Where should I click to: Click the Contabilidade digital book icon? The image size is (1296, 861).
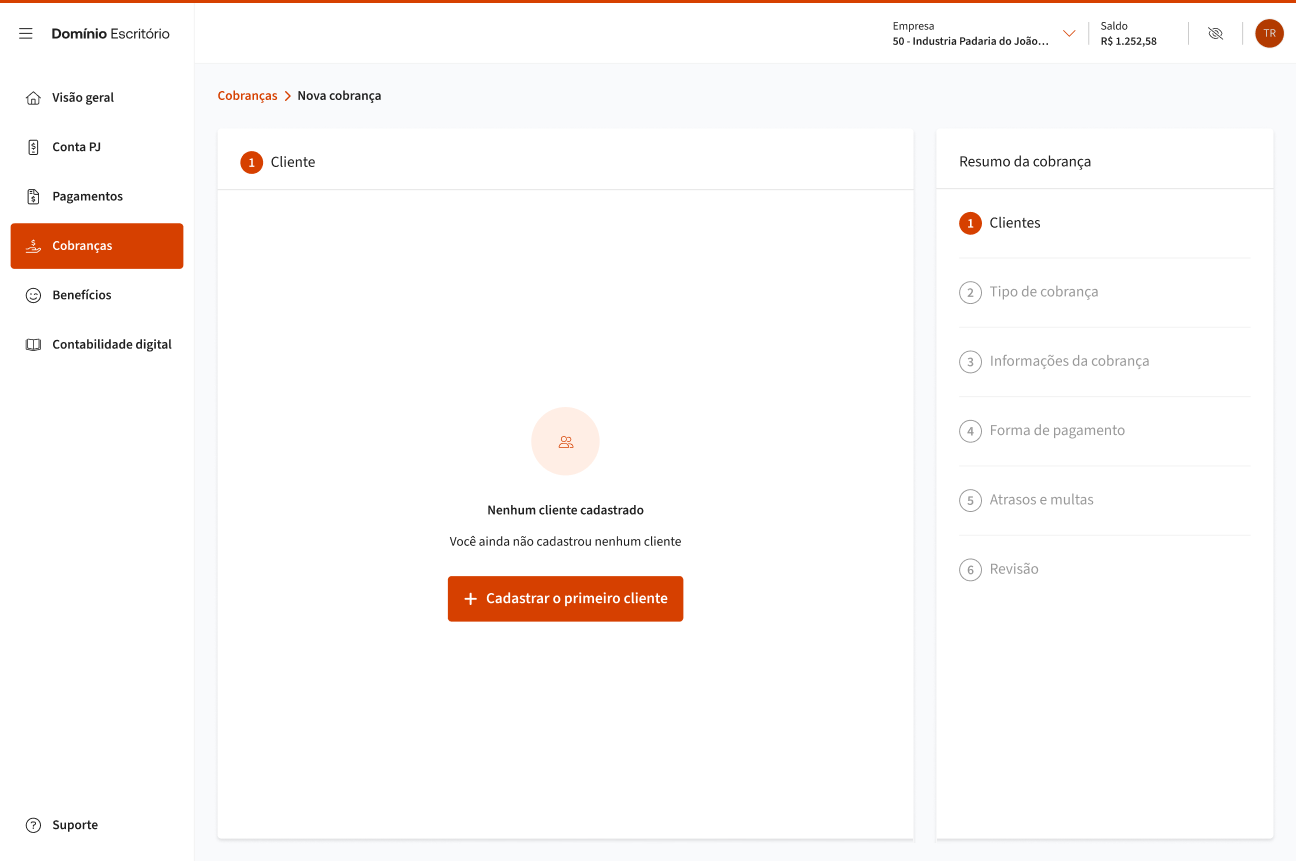point(33,345)
